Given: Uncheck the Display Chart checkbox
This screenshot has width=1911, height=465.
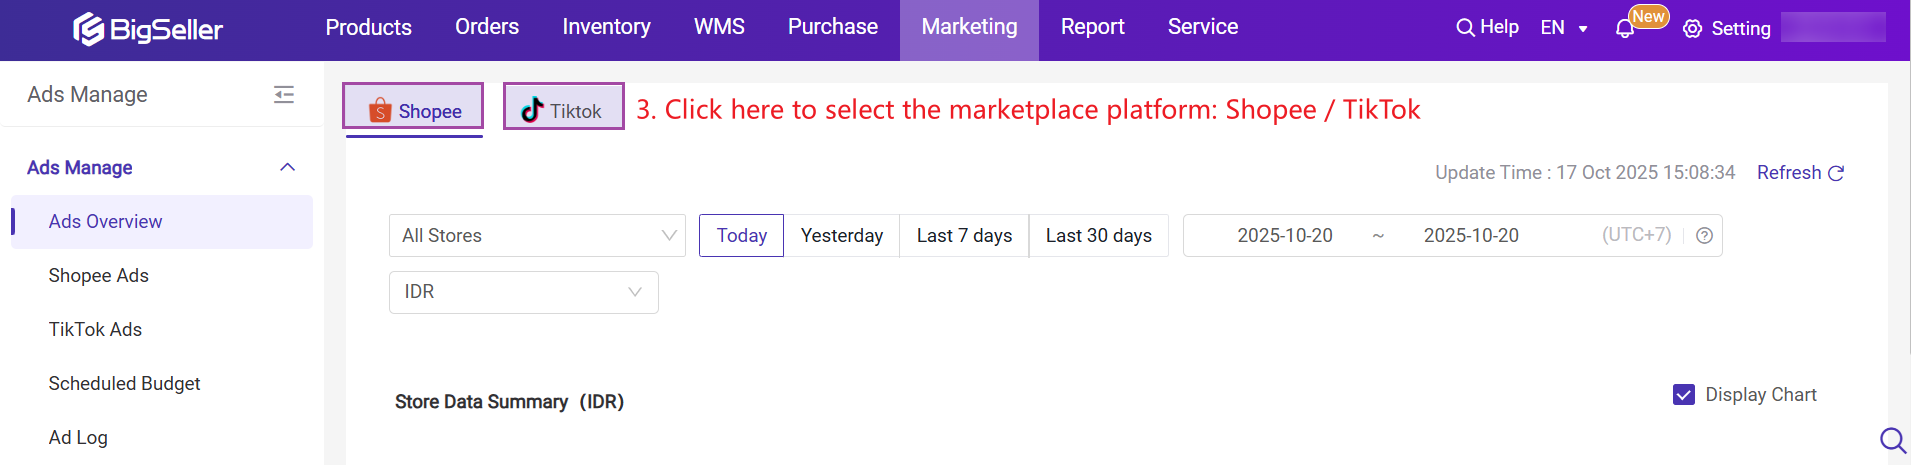Looking at the screenshot, I should tap(1684, 395).
